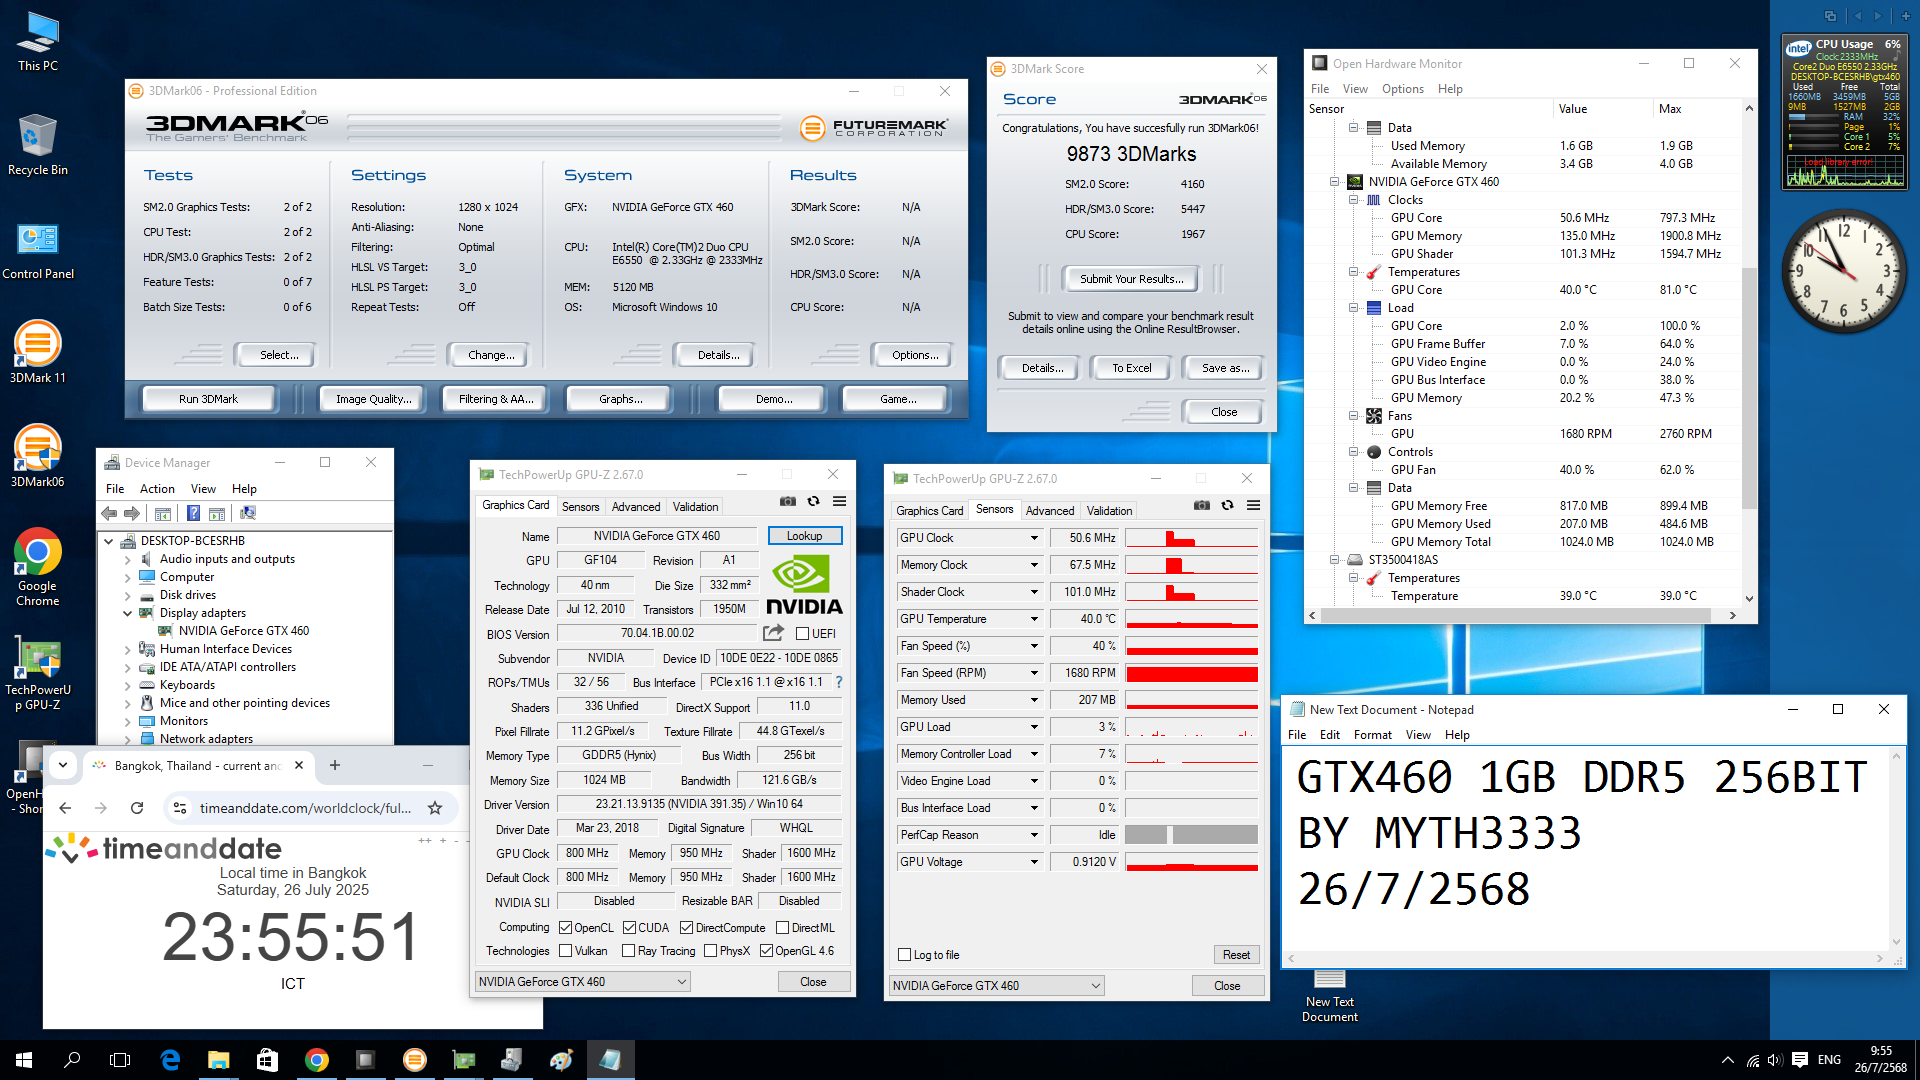This screenshot has height=1080, width=1920.
Task: Open This PC desktop icon
Action: pos(38,41)
